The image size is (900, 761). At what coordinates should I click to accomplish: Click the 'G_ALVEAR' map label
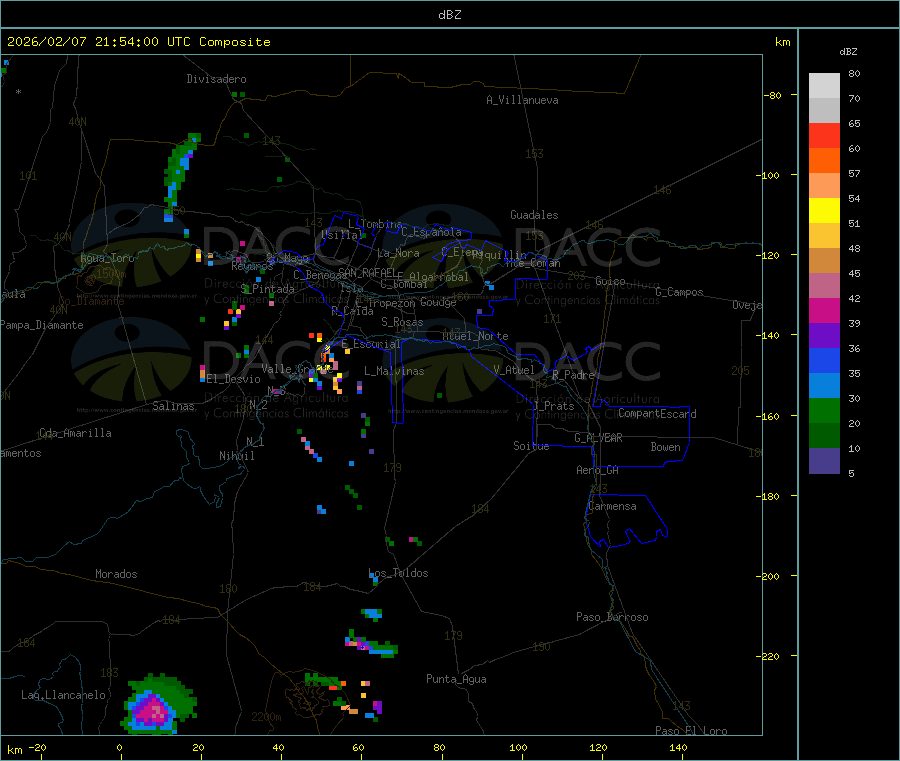(x=598, y=438)
